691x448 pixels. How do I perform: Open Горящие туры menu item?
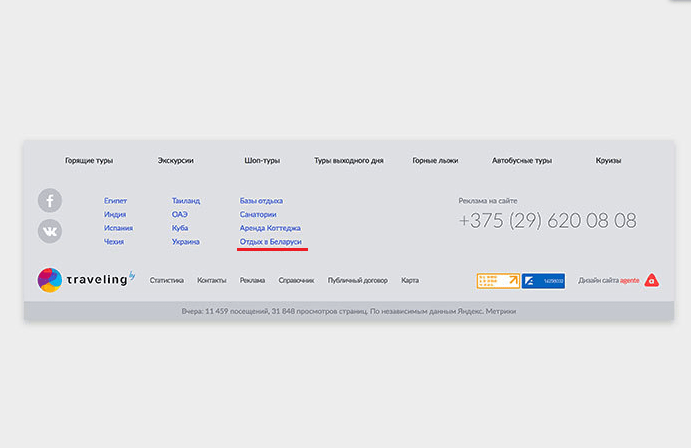(89, 161)
